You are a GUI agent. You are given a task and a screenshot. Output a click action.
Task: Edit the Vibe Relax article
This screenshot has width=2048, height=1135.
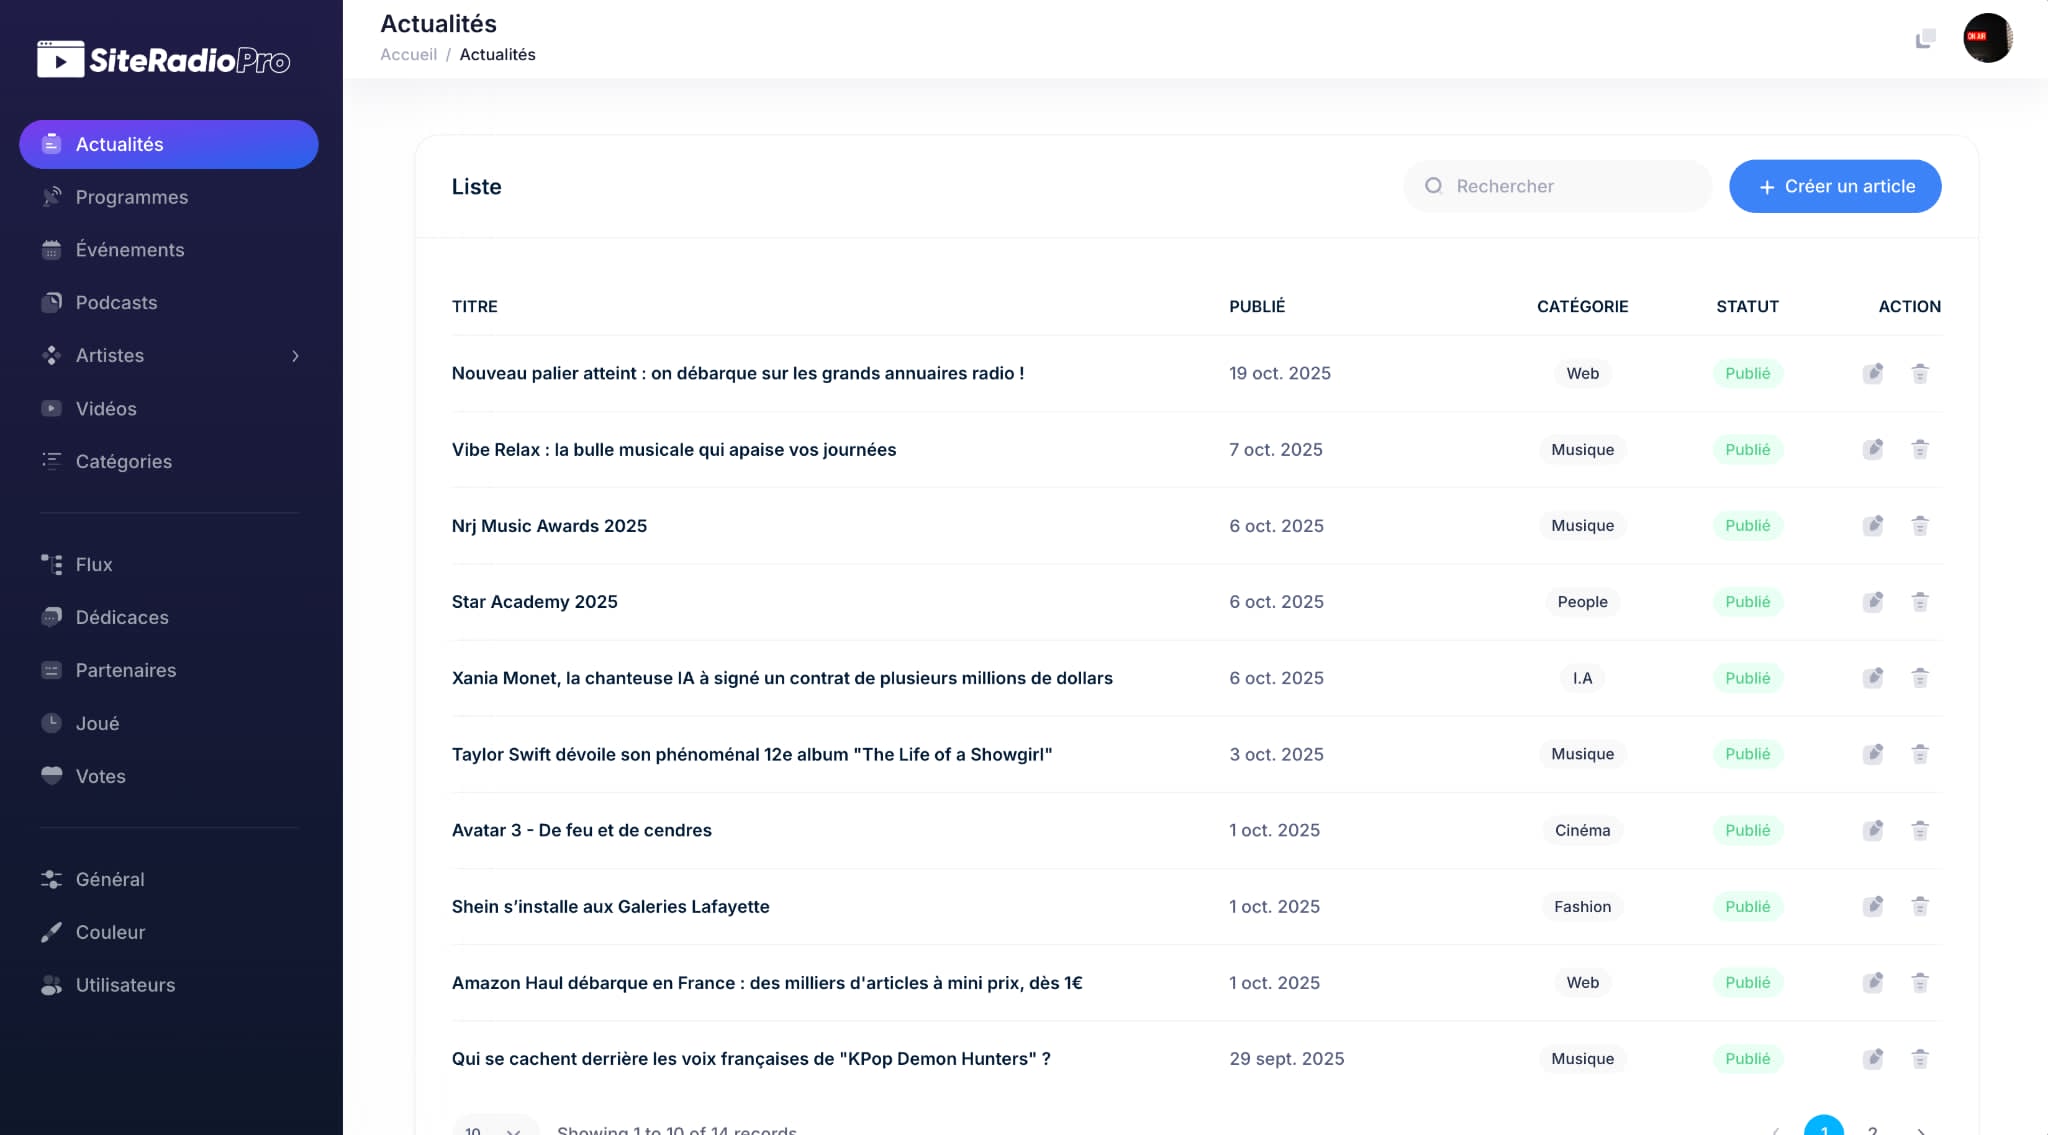click(x=1873, y=450)
